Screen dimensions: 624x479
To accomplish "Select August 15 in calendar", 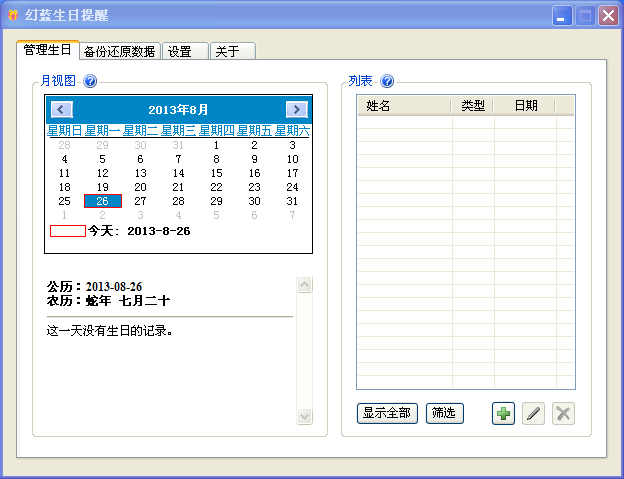I will pos(216,173).
